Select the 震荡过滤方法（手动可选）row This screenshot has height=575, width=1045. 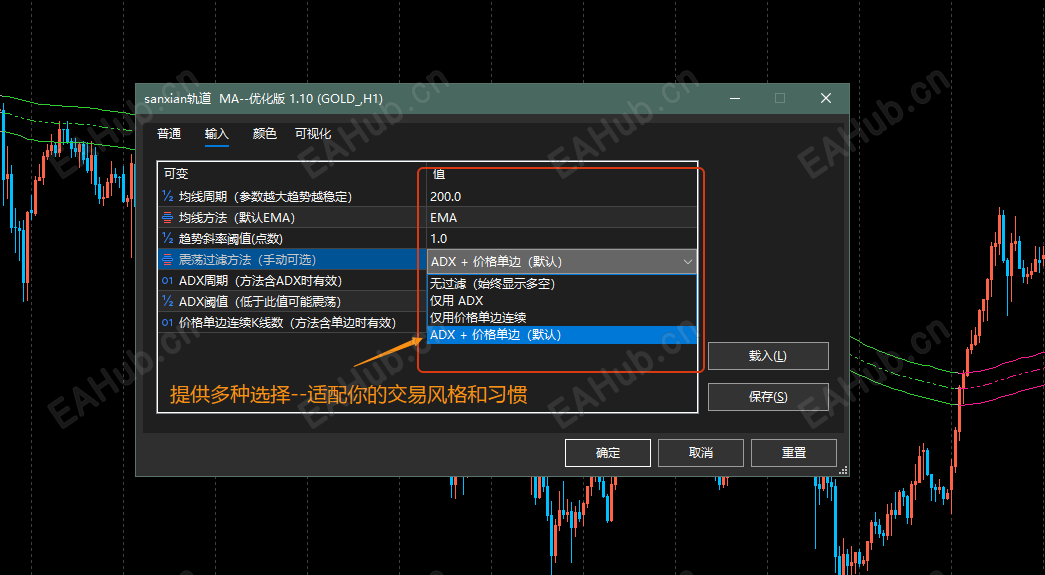(292, 260)
